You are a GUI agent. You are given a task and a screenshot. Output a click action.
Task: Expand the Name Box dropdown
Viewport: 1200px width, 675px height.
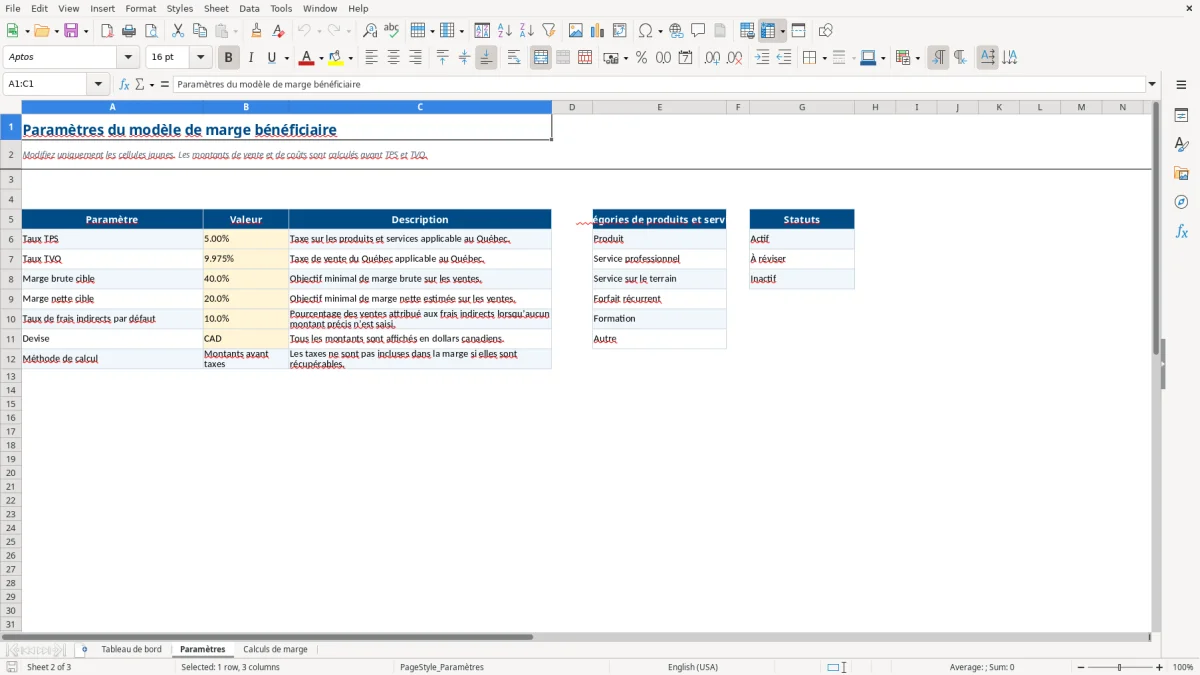(x=99, y=84)
